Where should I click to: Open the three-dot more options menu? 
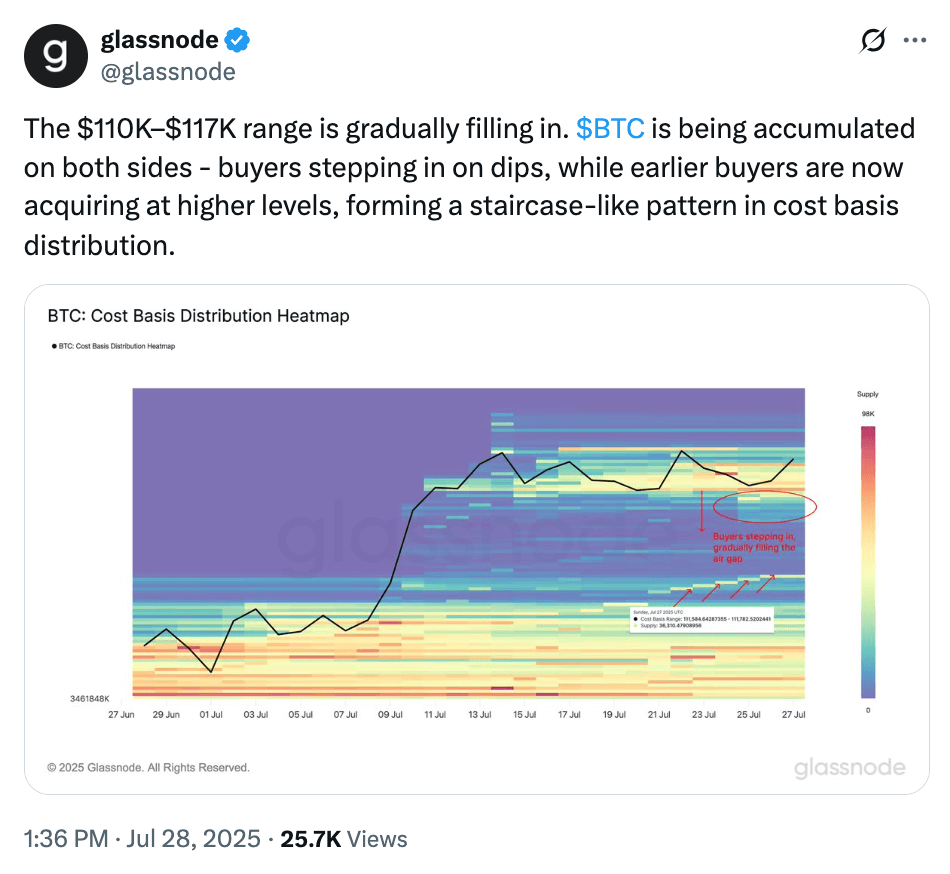[914, 41]
